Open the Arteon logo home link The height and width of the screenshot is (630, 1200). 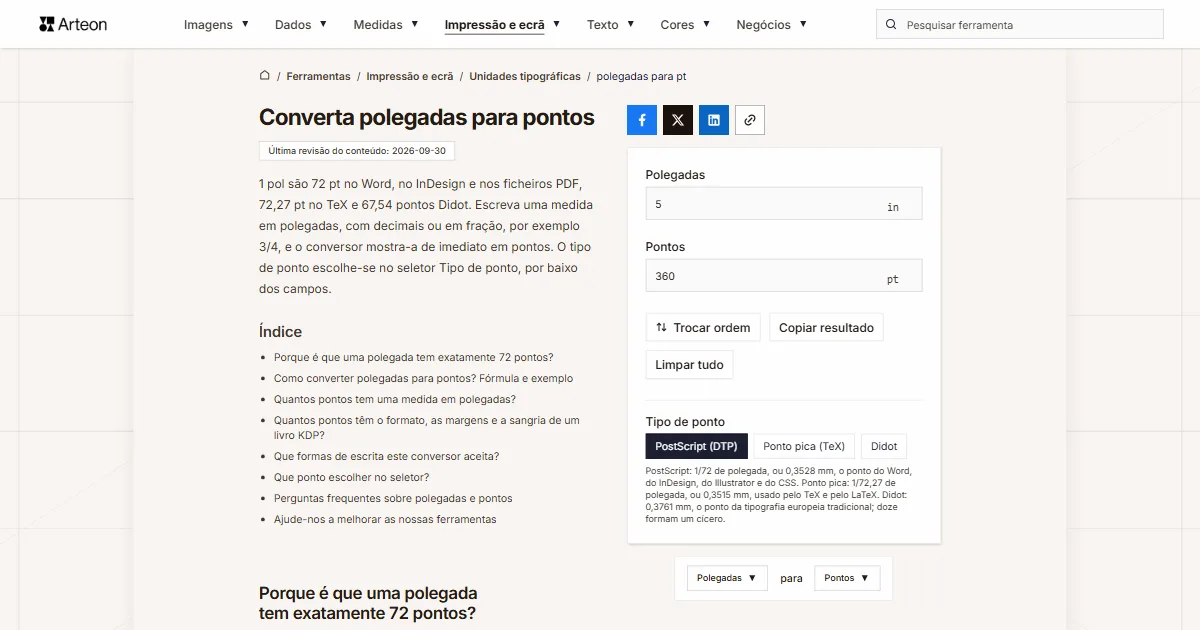73,24
